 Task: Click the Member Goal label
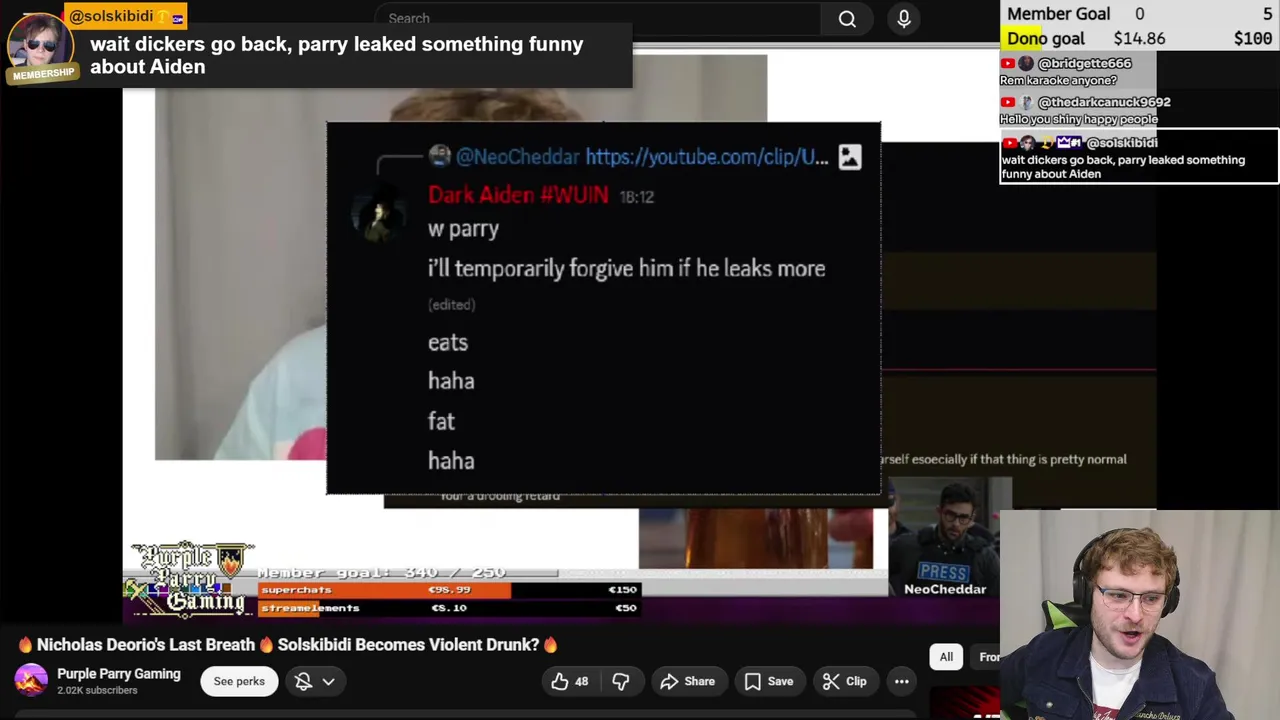click(x=1059, y=14)
